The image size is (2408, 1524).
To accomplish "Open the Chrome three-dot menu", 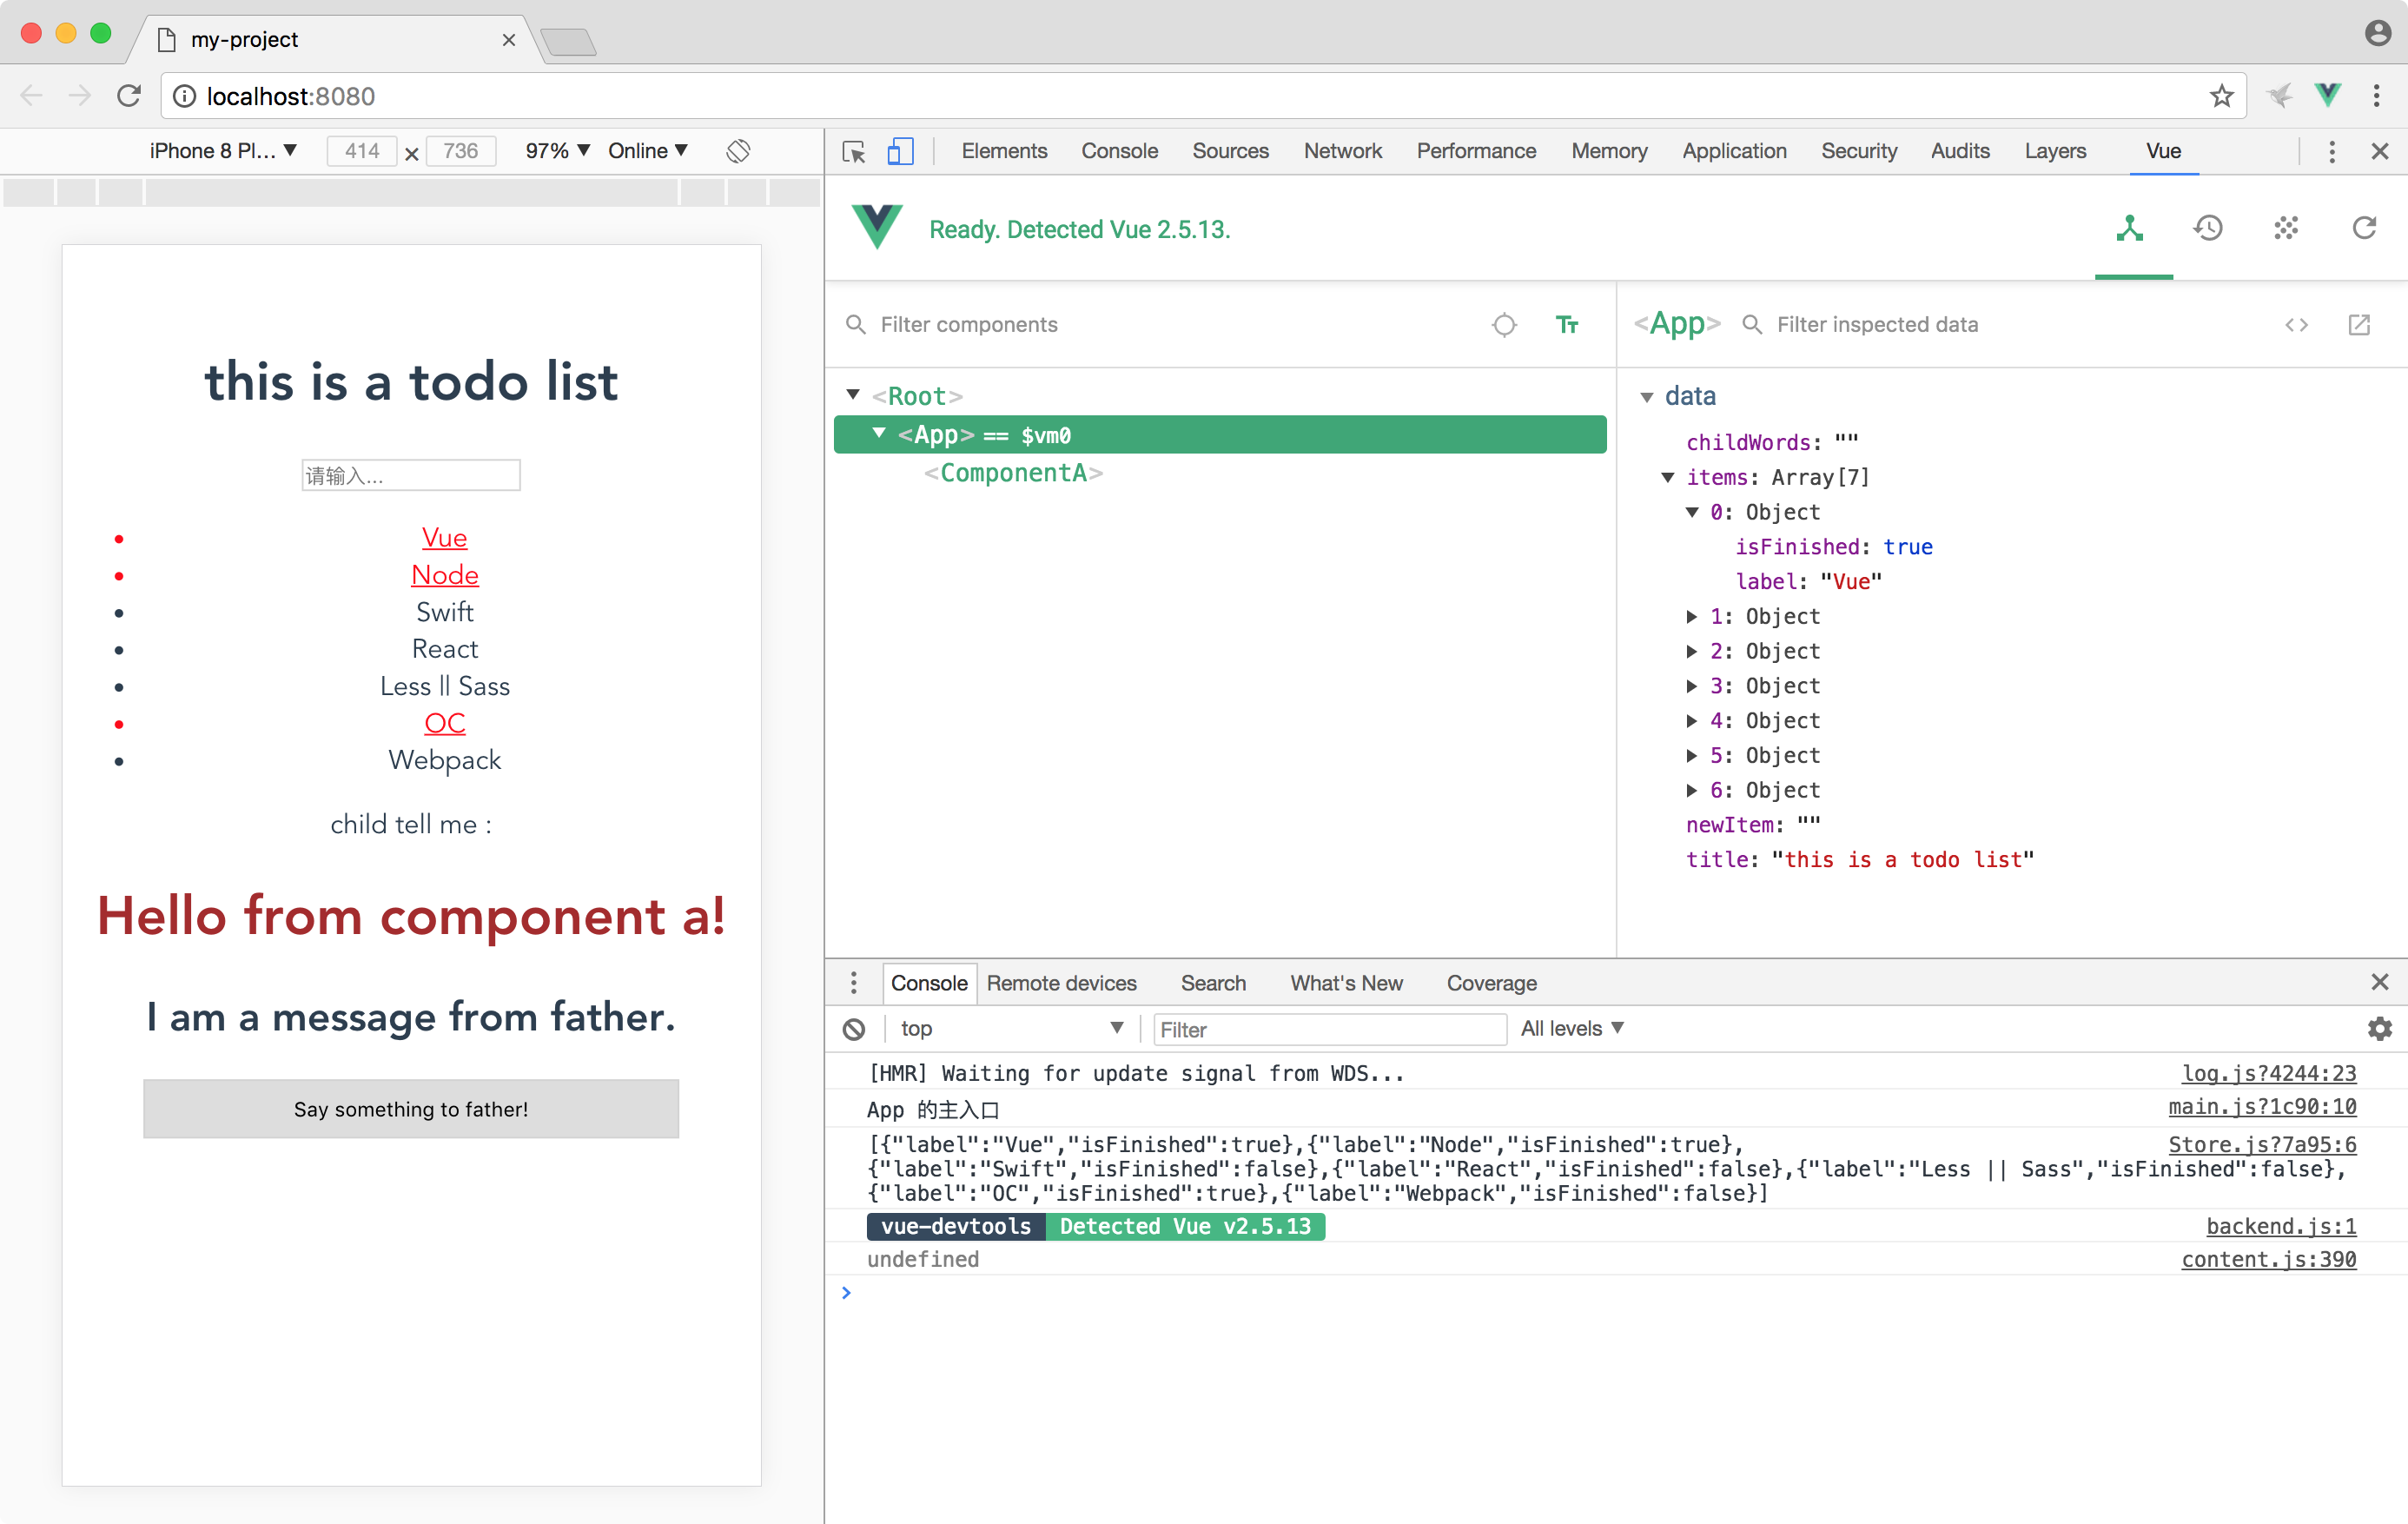I will [2377, 96].
